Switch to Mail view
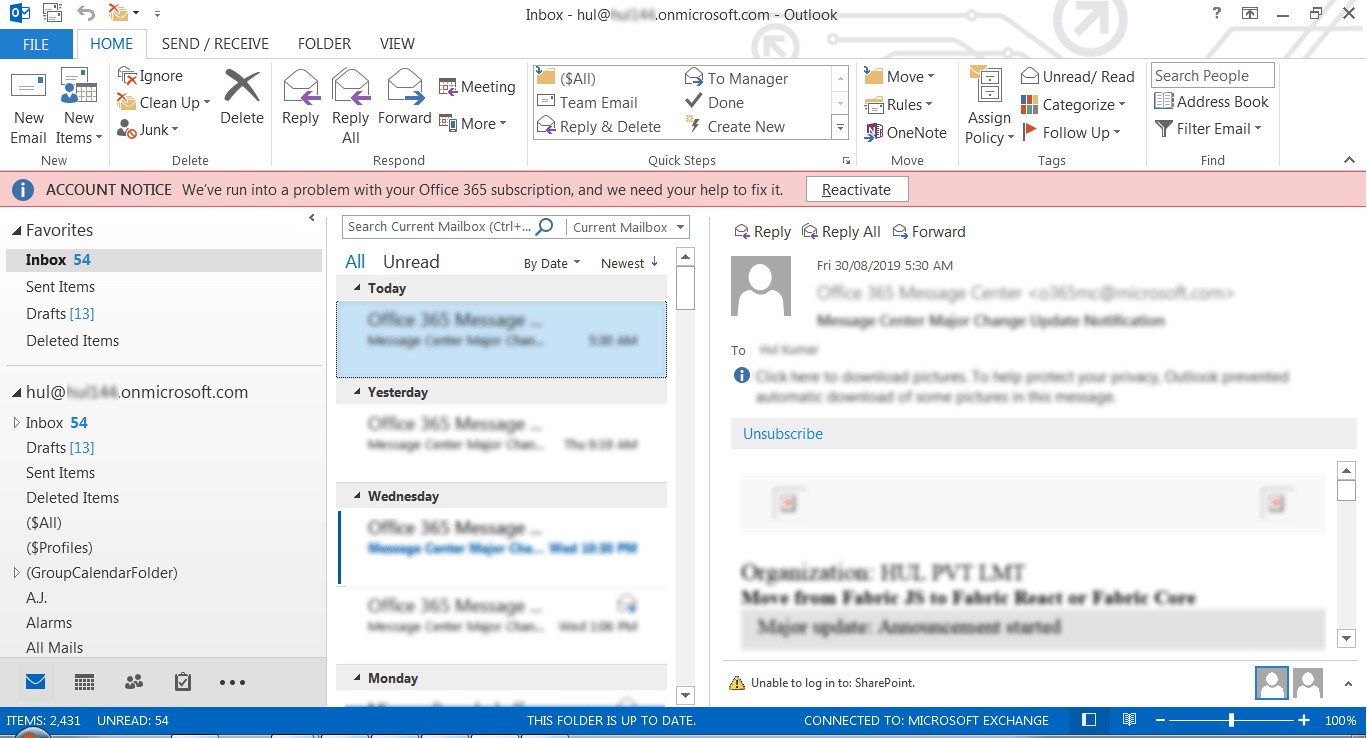 (36, 682)
